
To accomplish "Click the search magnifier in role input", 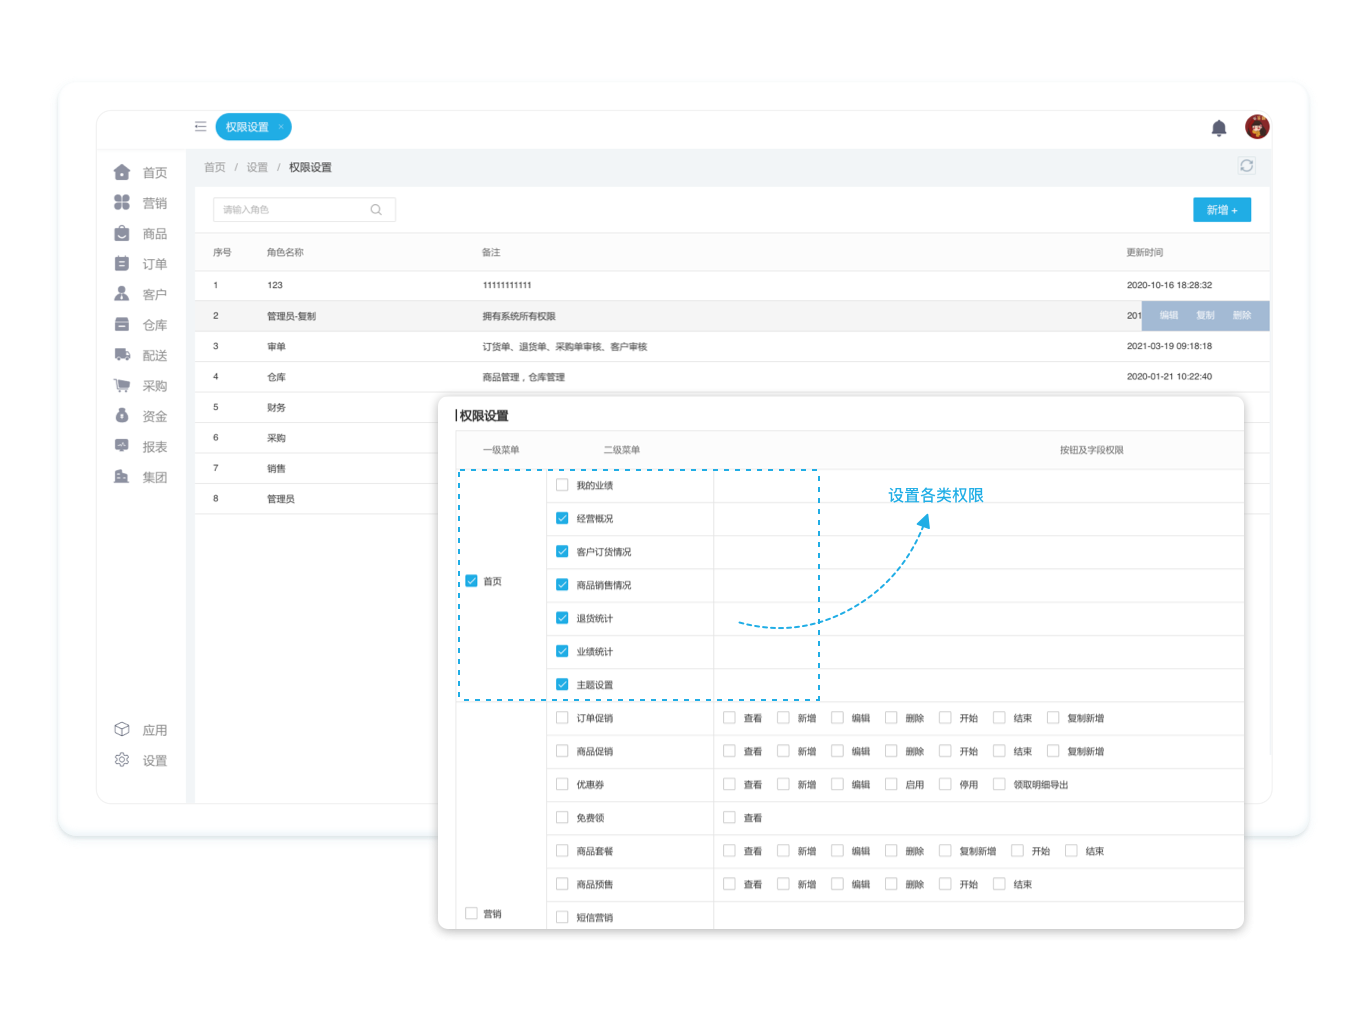I will click(x=376, y=210).
